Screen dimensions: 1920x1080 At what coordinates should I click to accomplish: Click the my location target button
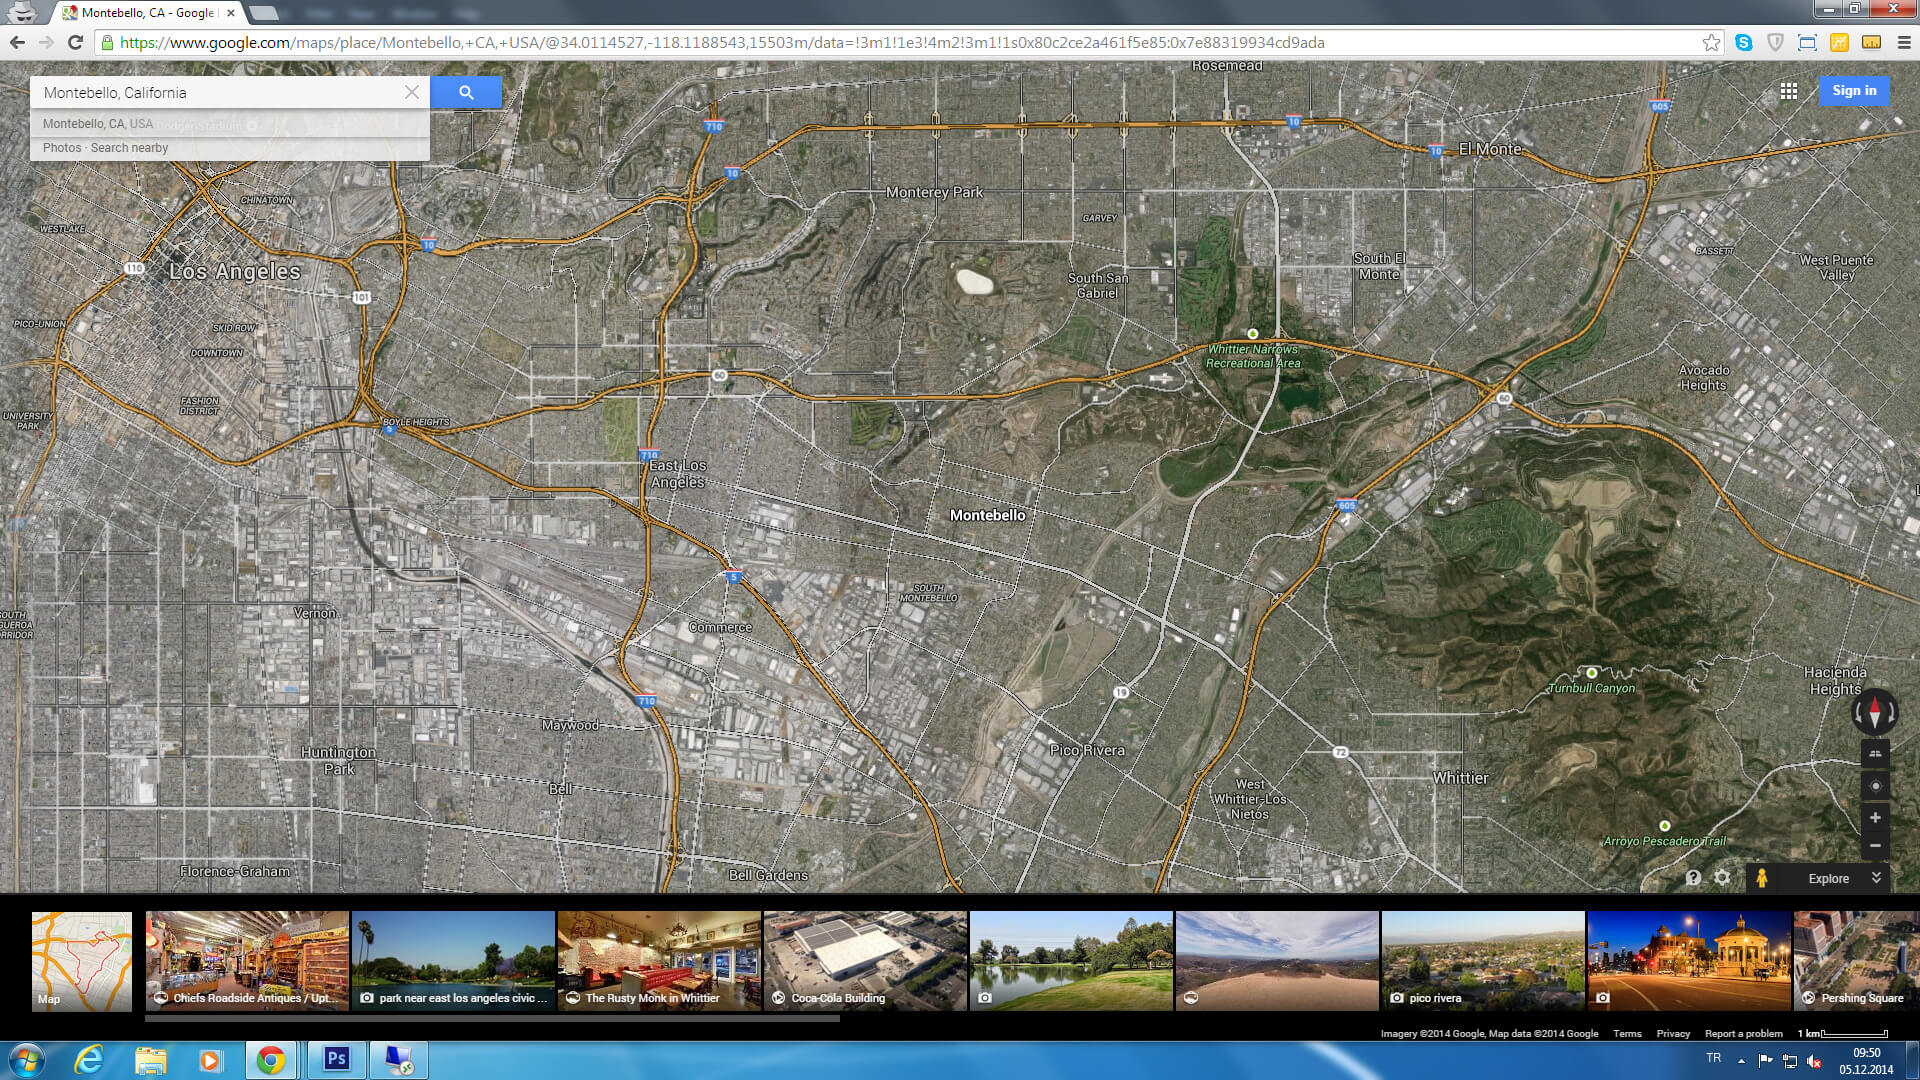coord(1875,786)
